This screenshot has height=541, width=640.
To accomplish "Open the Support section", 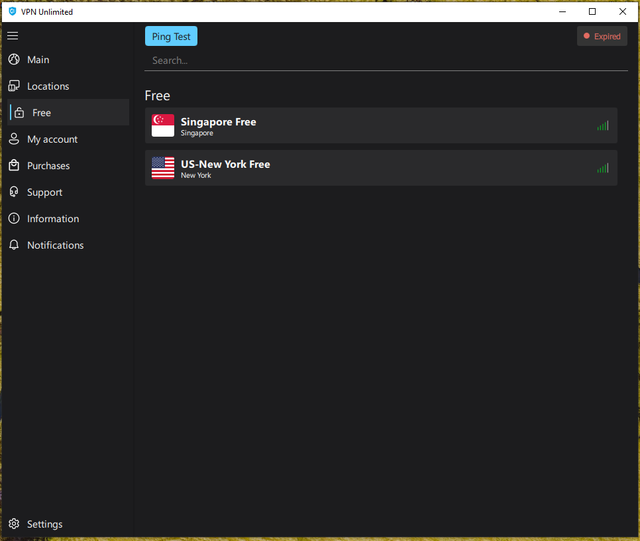I will coord(68,192).
